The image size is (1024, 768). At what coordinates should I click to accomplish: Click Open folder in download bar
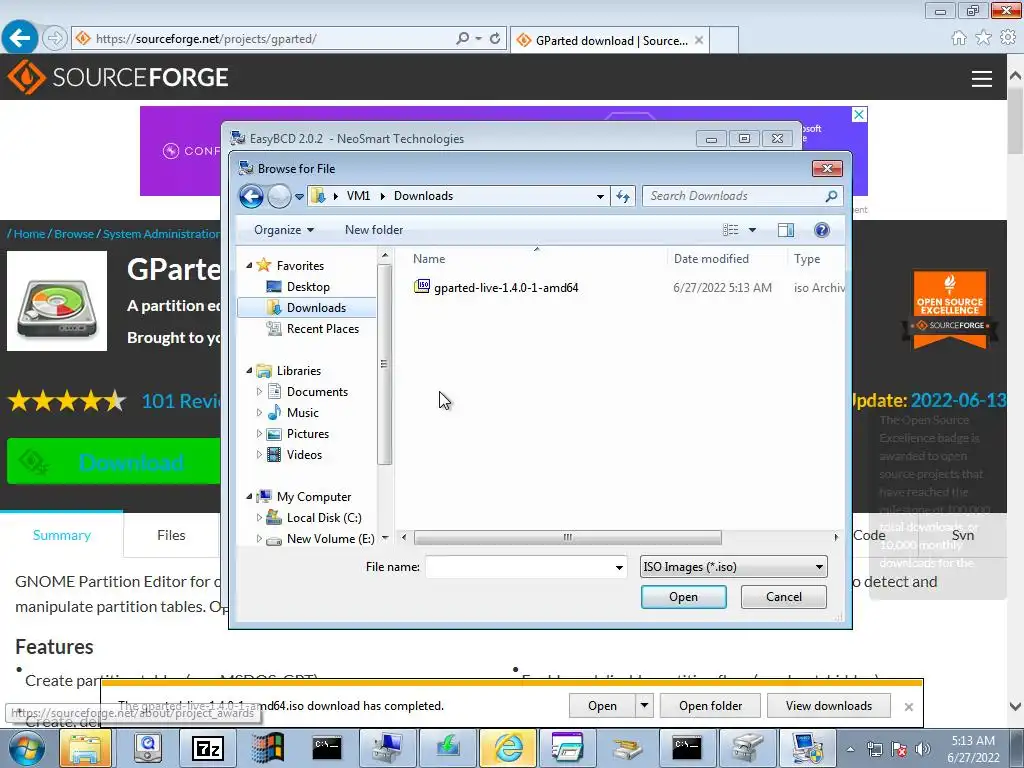tap(710, 706)
